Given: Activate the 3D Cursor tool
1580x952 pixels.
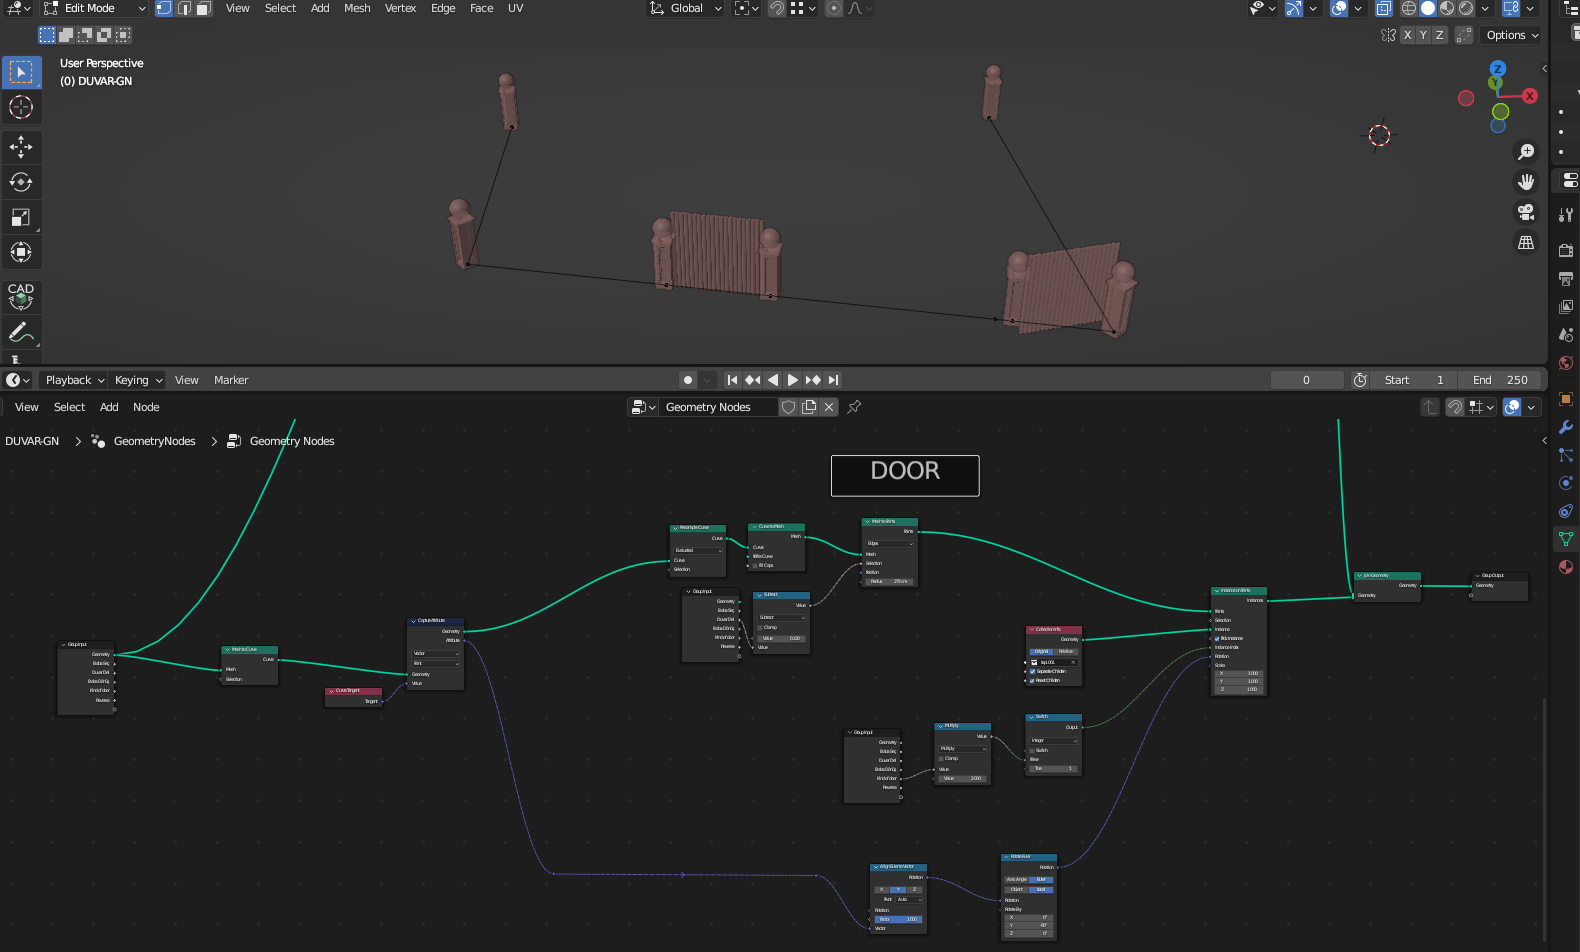Looking at the screenshot, I should (x=21, y=107).
